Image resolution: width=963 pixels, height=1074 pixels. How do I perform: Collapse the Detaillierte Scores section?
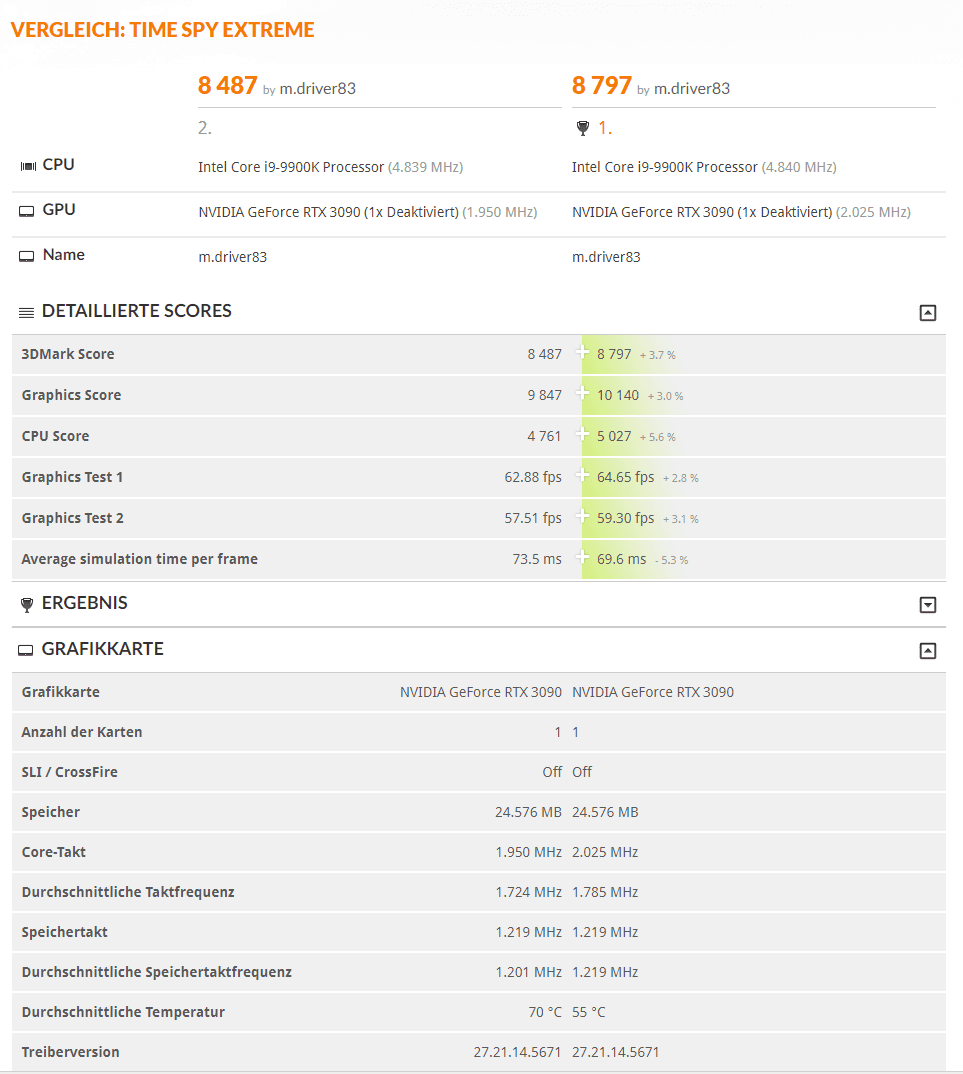pyautogui.click(x=927, y=313)
